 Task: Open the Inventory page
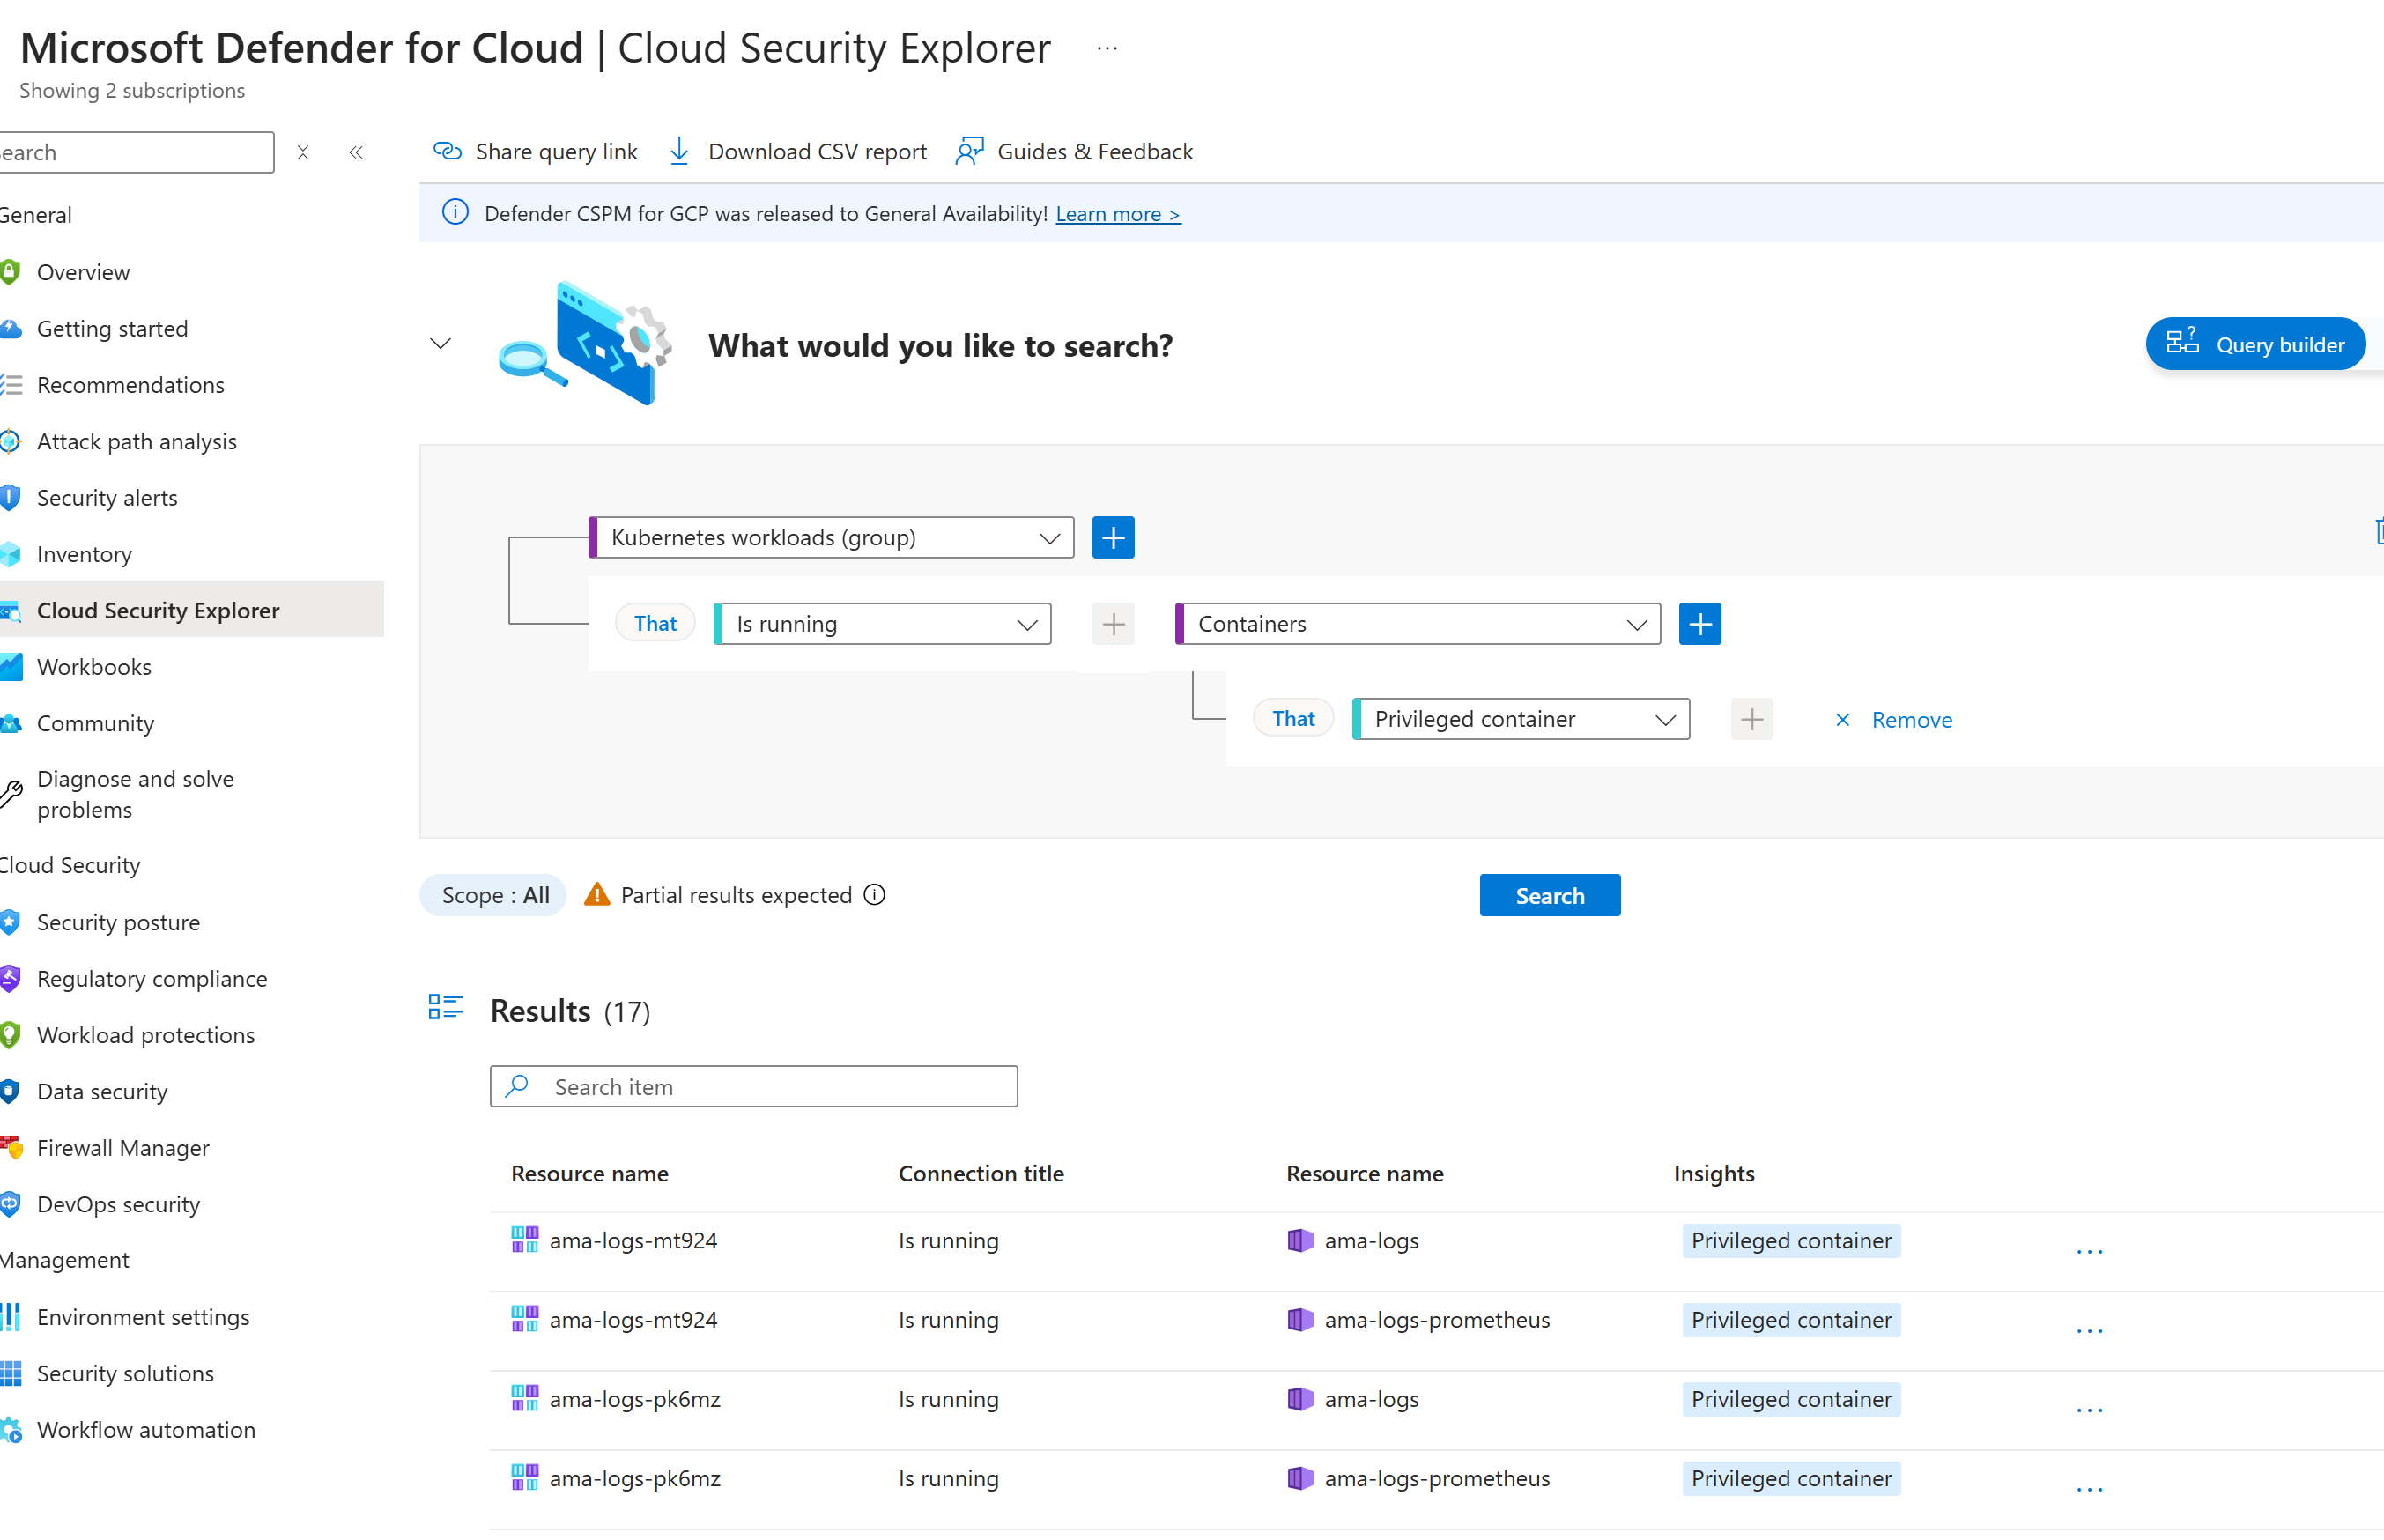pos(84,553)
